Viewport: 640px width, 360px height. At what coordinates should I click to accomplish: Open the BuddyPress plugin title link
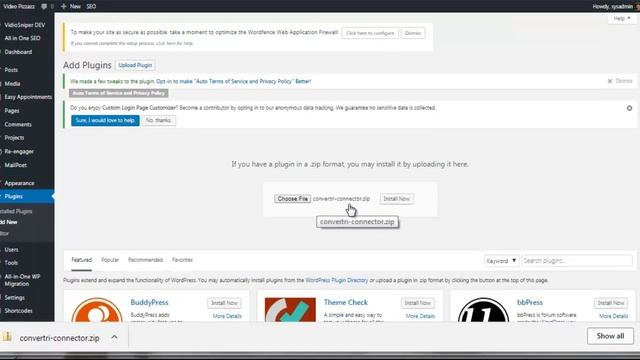click(x=149, y=302)
